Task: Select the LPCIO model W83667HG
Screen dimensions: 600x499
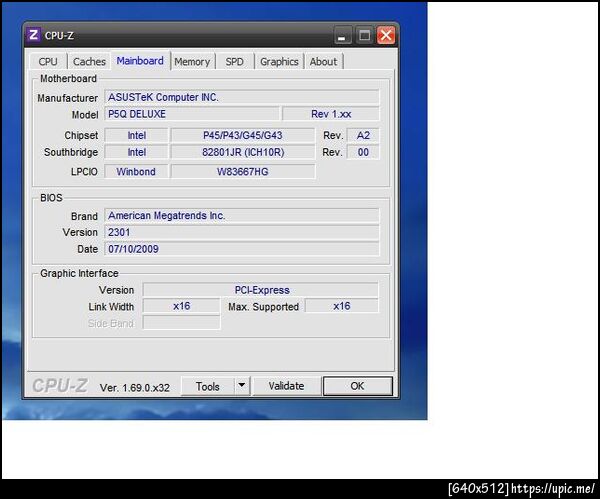Action: pos(243,171)
